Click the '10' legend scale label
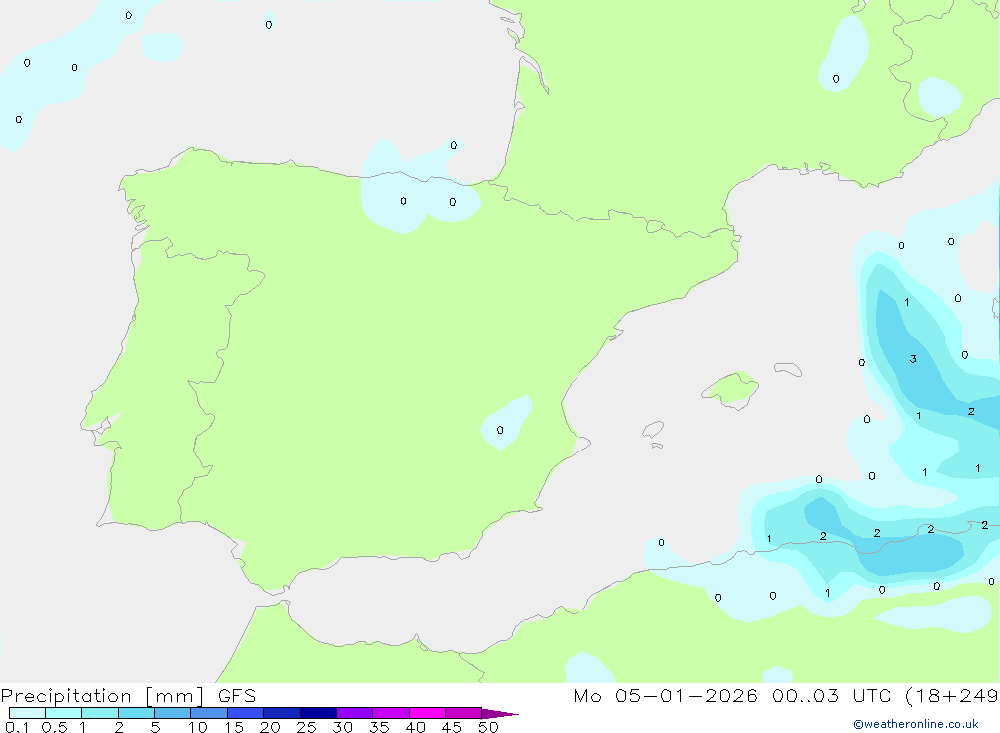 coord(198,727)
